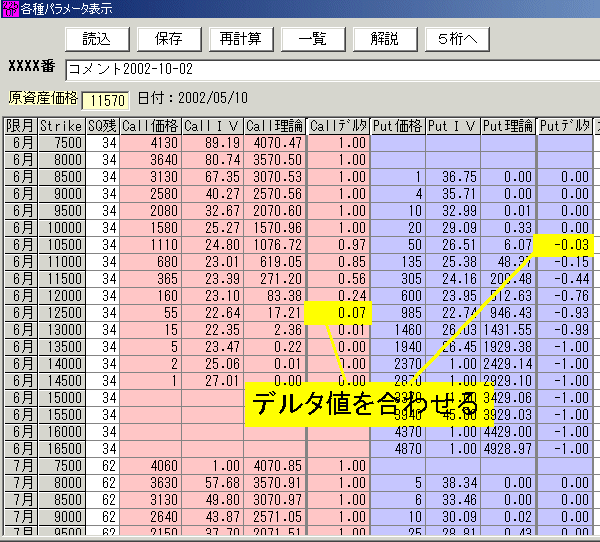Viewport: 600px width, 542px height.
Task: Select the Put I V column header
Action: click(x=453, y=126)
